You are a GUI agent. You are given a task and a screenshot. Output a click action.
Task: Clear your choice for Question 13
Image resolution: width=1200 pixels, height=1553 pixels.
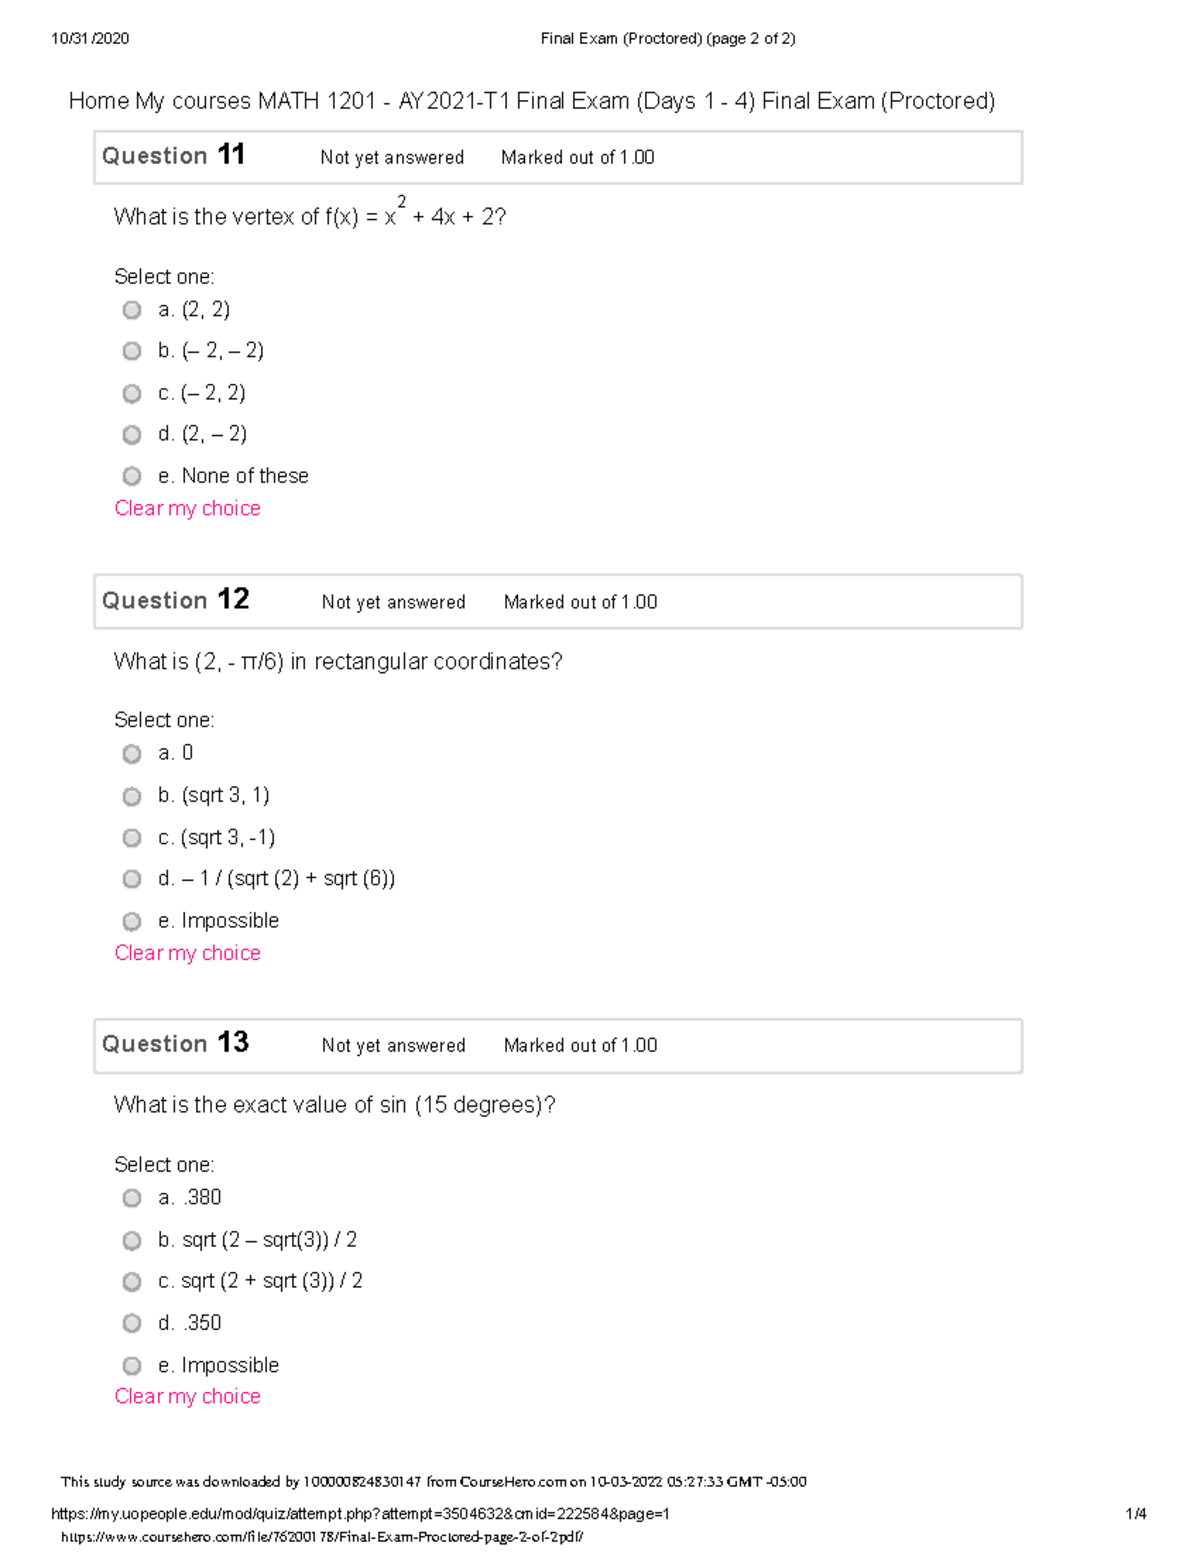[x=187, y=1396]
